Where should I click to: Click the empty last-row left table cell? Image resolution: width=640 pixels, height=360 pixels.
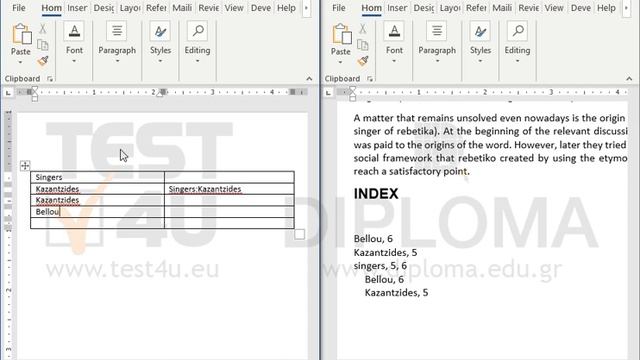coord(98,223)
